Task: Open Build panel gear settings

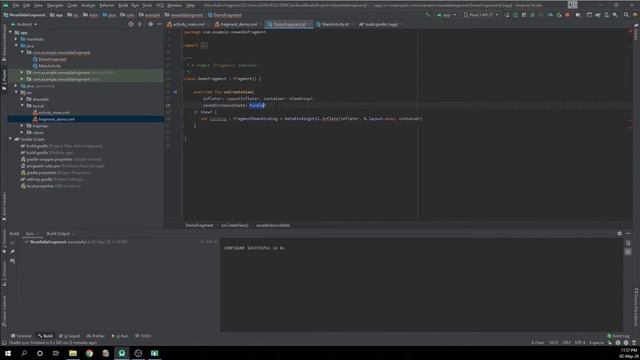Action: coord(620,233)
